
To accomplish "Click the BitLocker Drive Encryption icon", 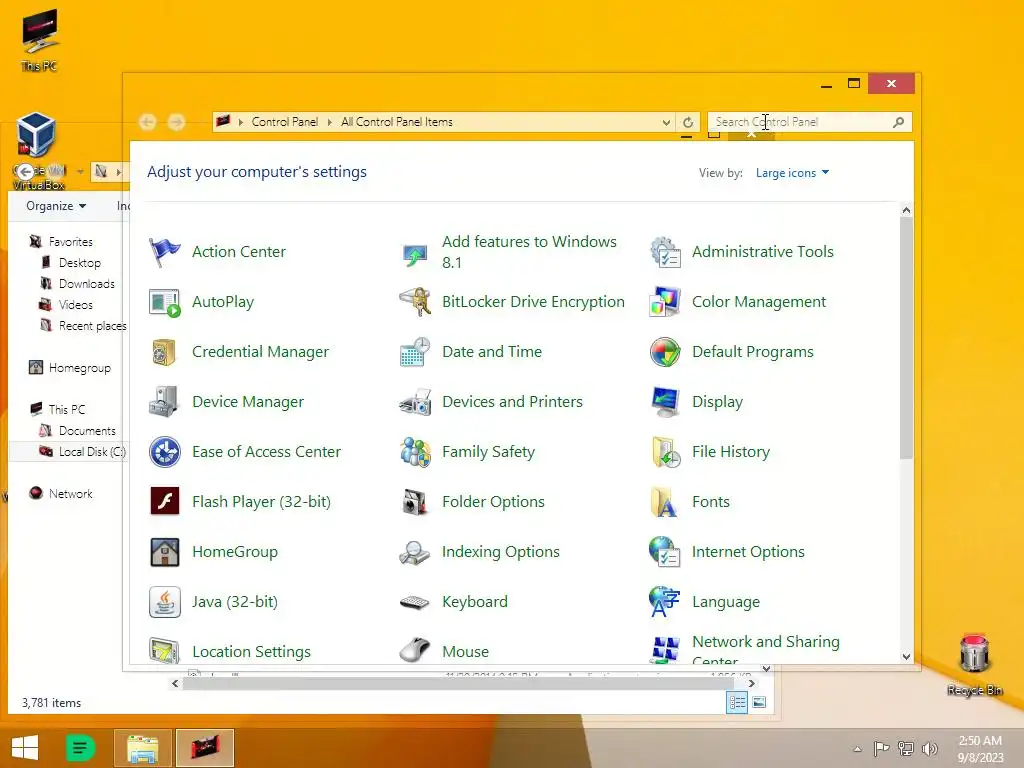I will pyautogui.click(x=415, y=302).
